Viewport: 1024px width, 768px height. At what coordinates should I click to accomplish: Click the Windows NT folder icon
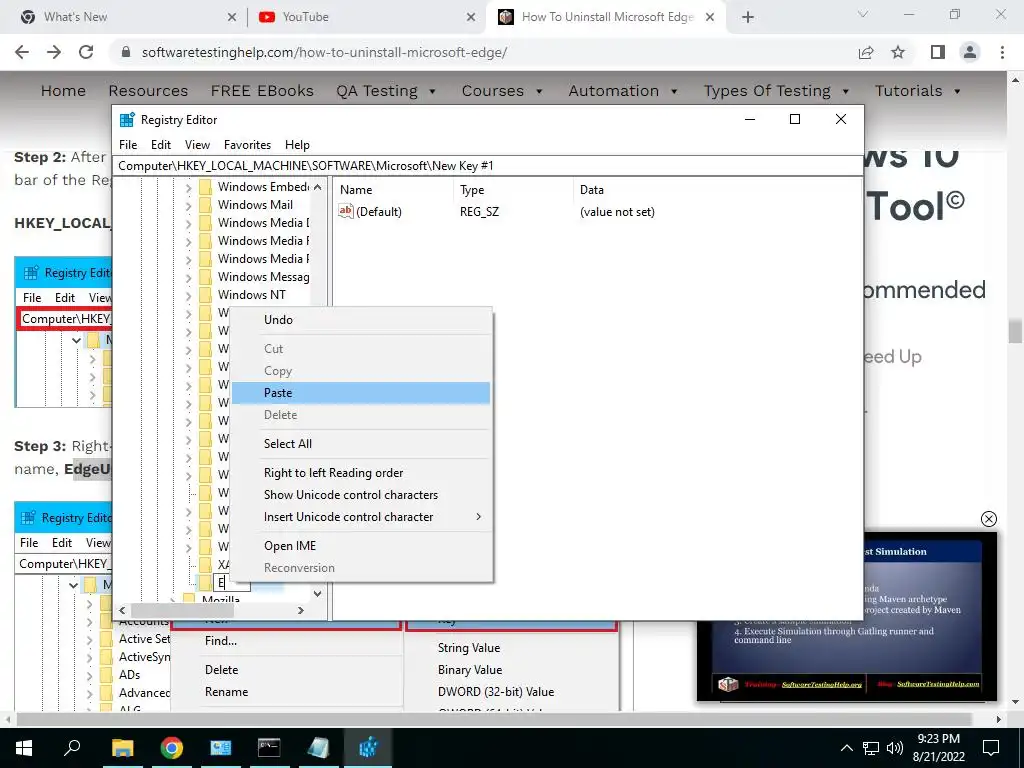[x=205, y=295]
